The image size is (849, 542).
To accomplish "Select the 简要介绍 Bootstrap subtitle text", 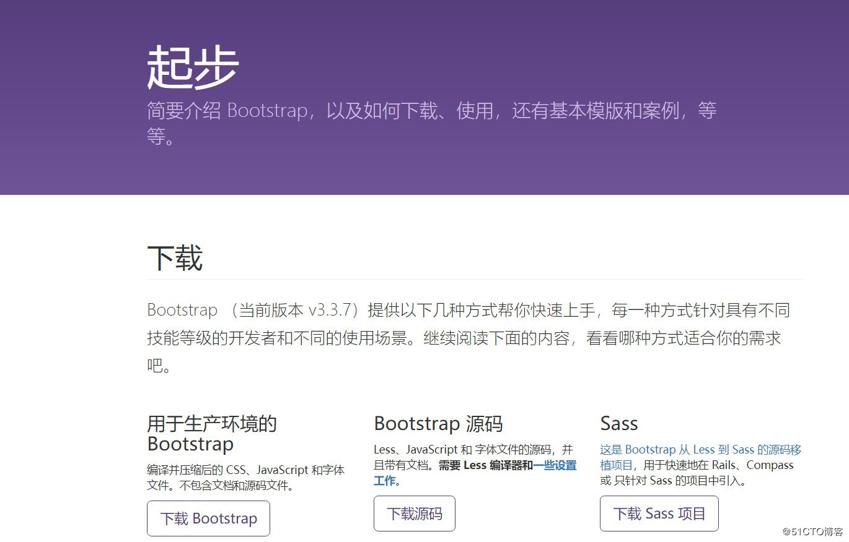I will tap(432, 123).
